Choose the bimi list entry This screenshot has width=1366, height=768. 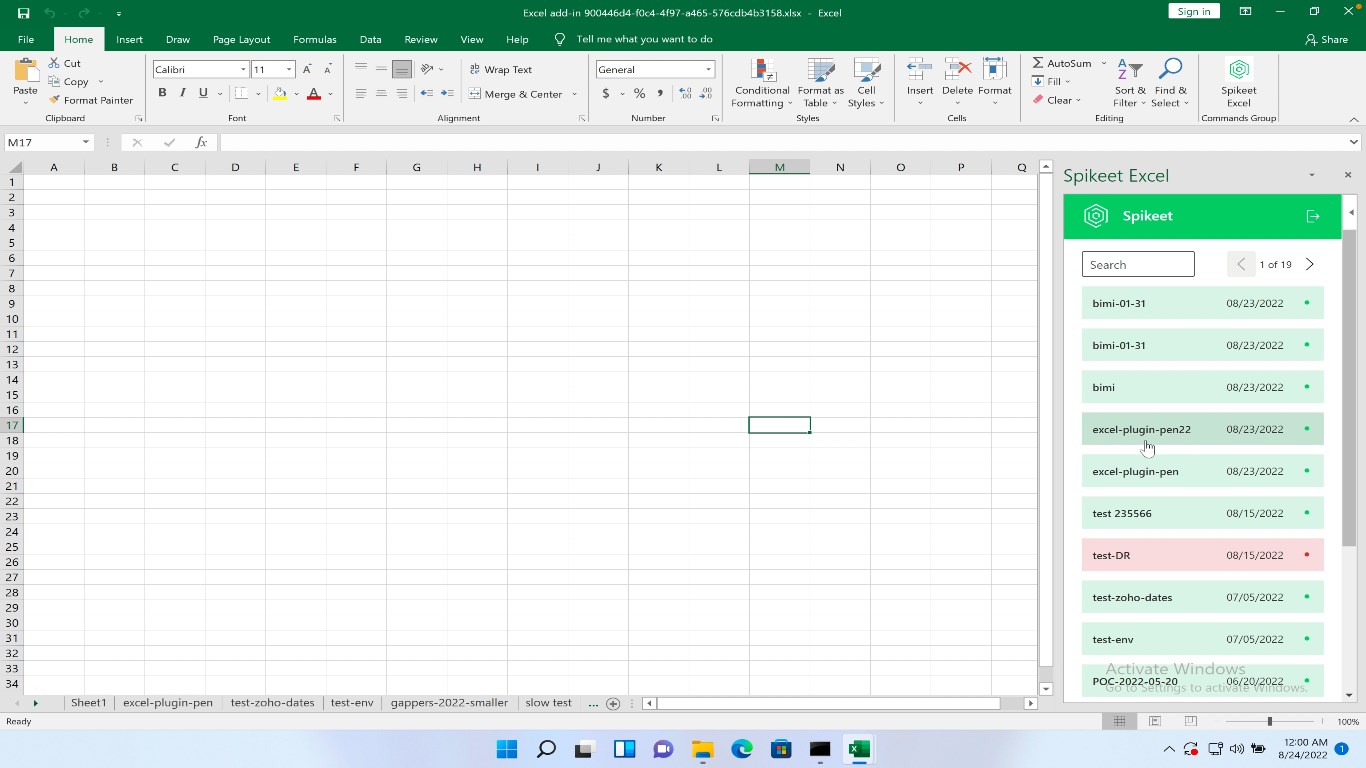pos(1202,387)
